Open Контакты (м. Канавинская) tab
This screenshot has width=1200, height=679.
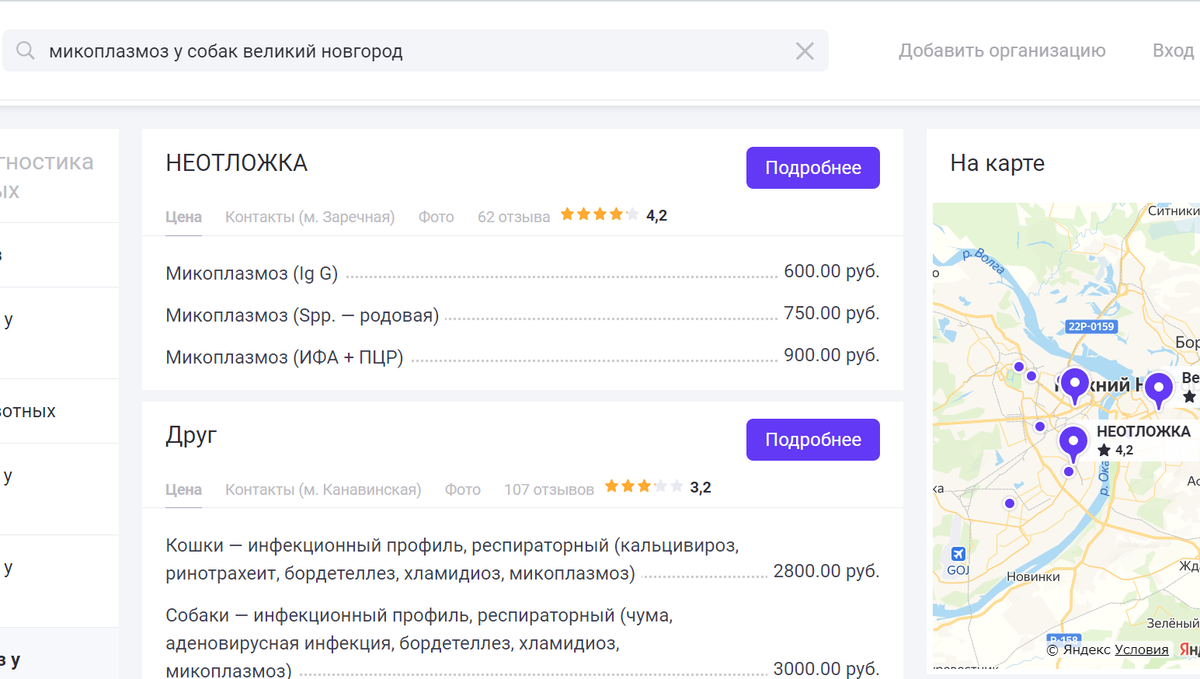323,489
